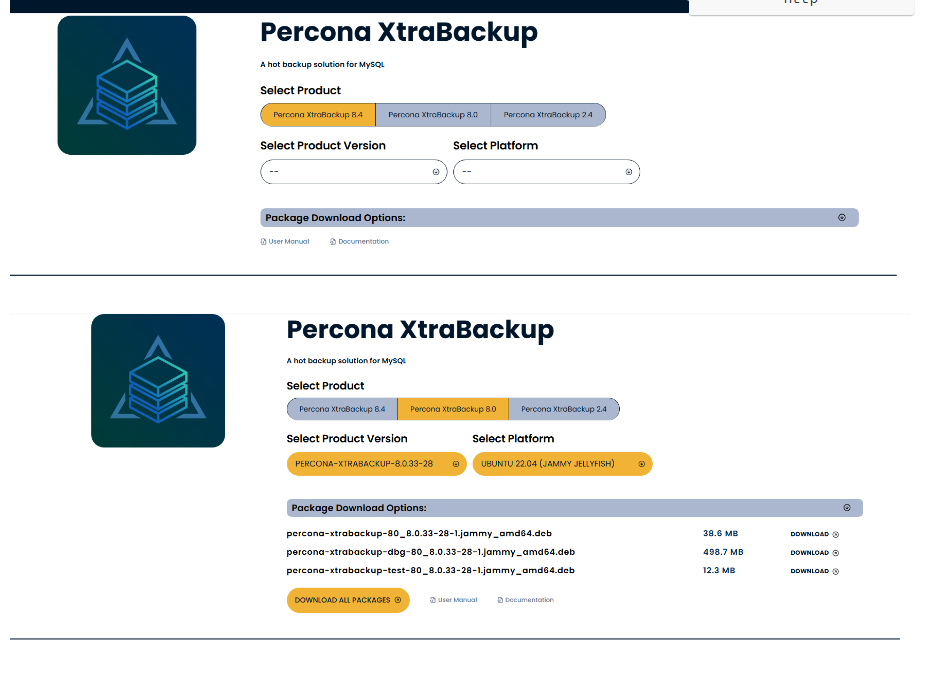Clear UBUNTU 22.04 selection using its x icon
The width and height of the screenshot is (945, 687).
click(x=640, y=464)
